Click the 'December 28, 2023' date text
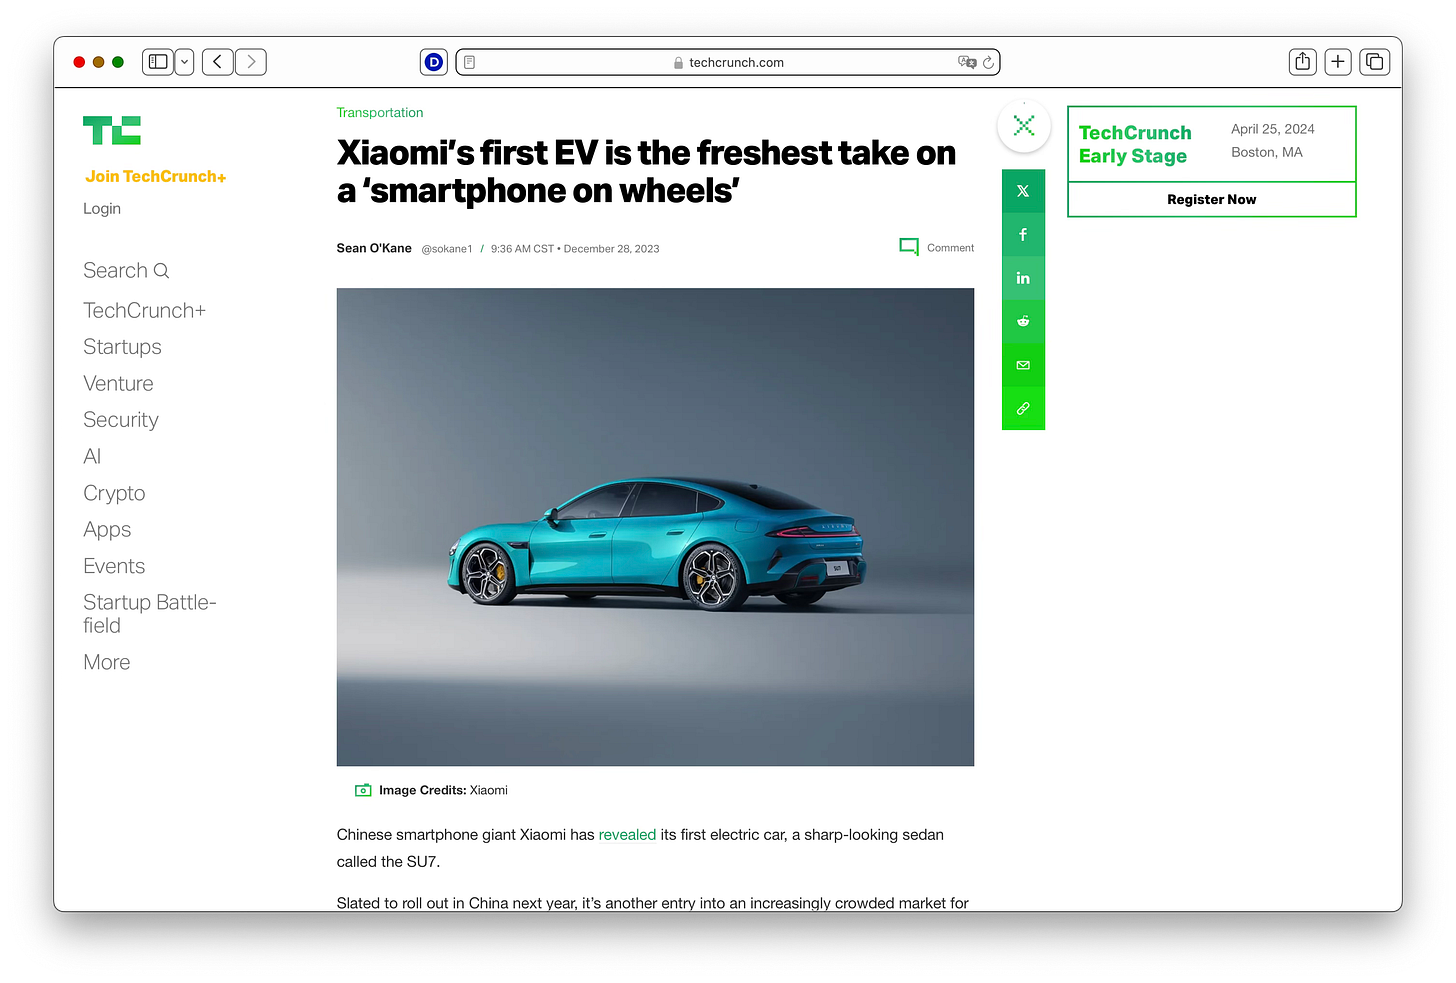This screenshot has width=1456, height=983. click(611, 249)
